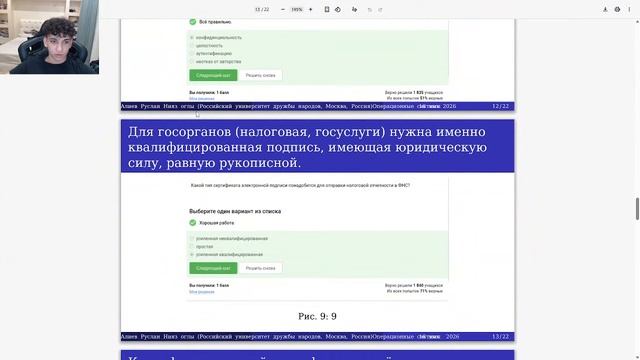Select the 'простая' radio option
The height and width of the screenshot is (360, 640).
(x=192, y=247)
